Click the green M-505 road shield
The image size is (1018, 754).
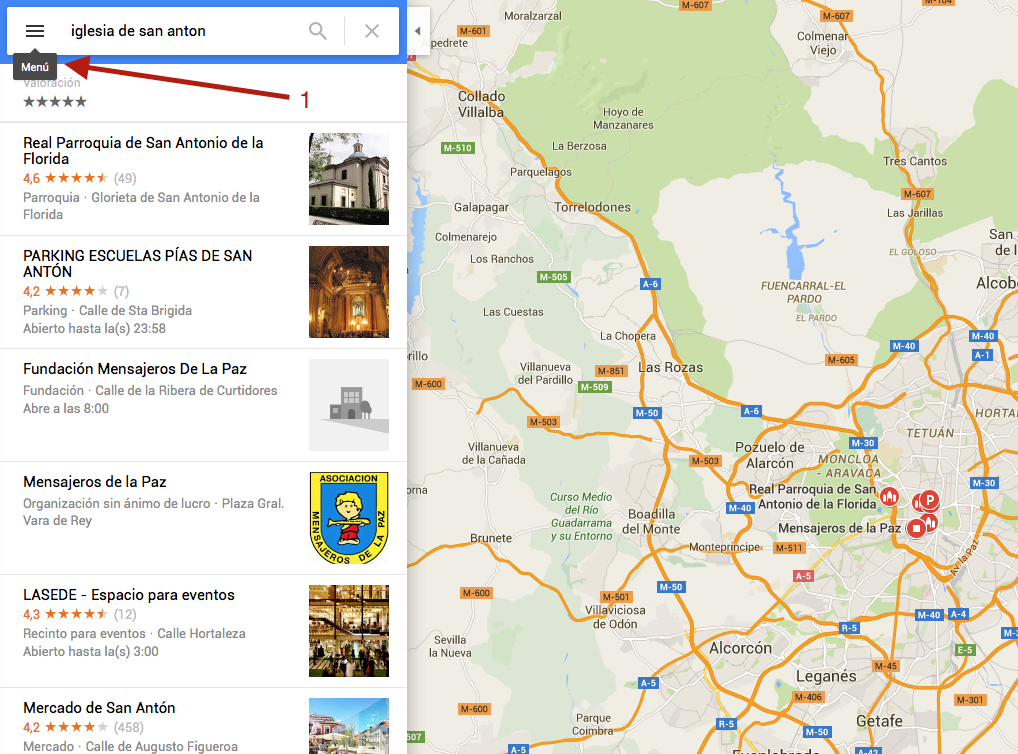click(x=553, y=277)
